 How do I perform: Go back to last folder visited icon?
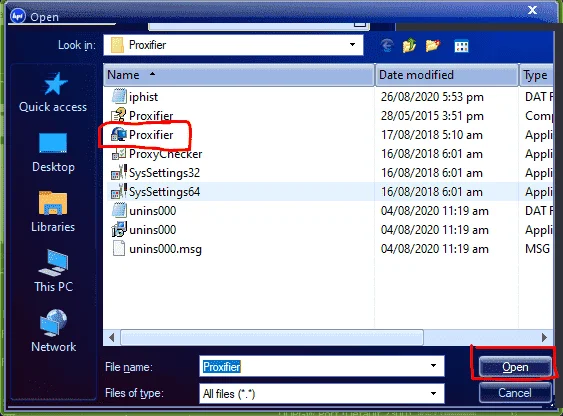(387, 46)
